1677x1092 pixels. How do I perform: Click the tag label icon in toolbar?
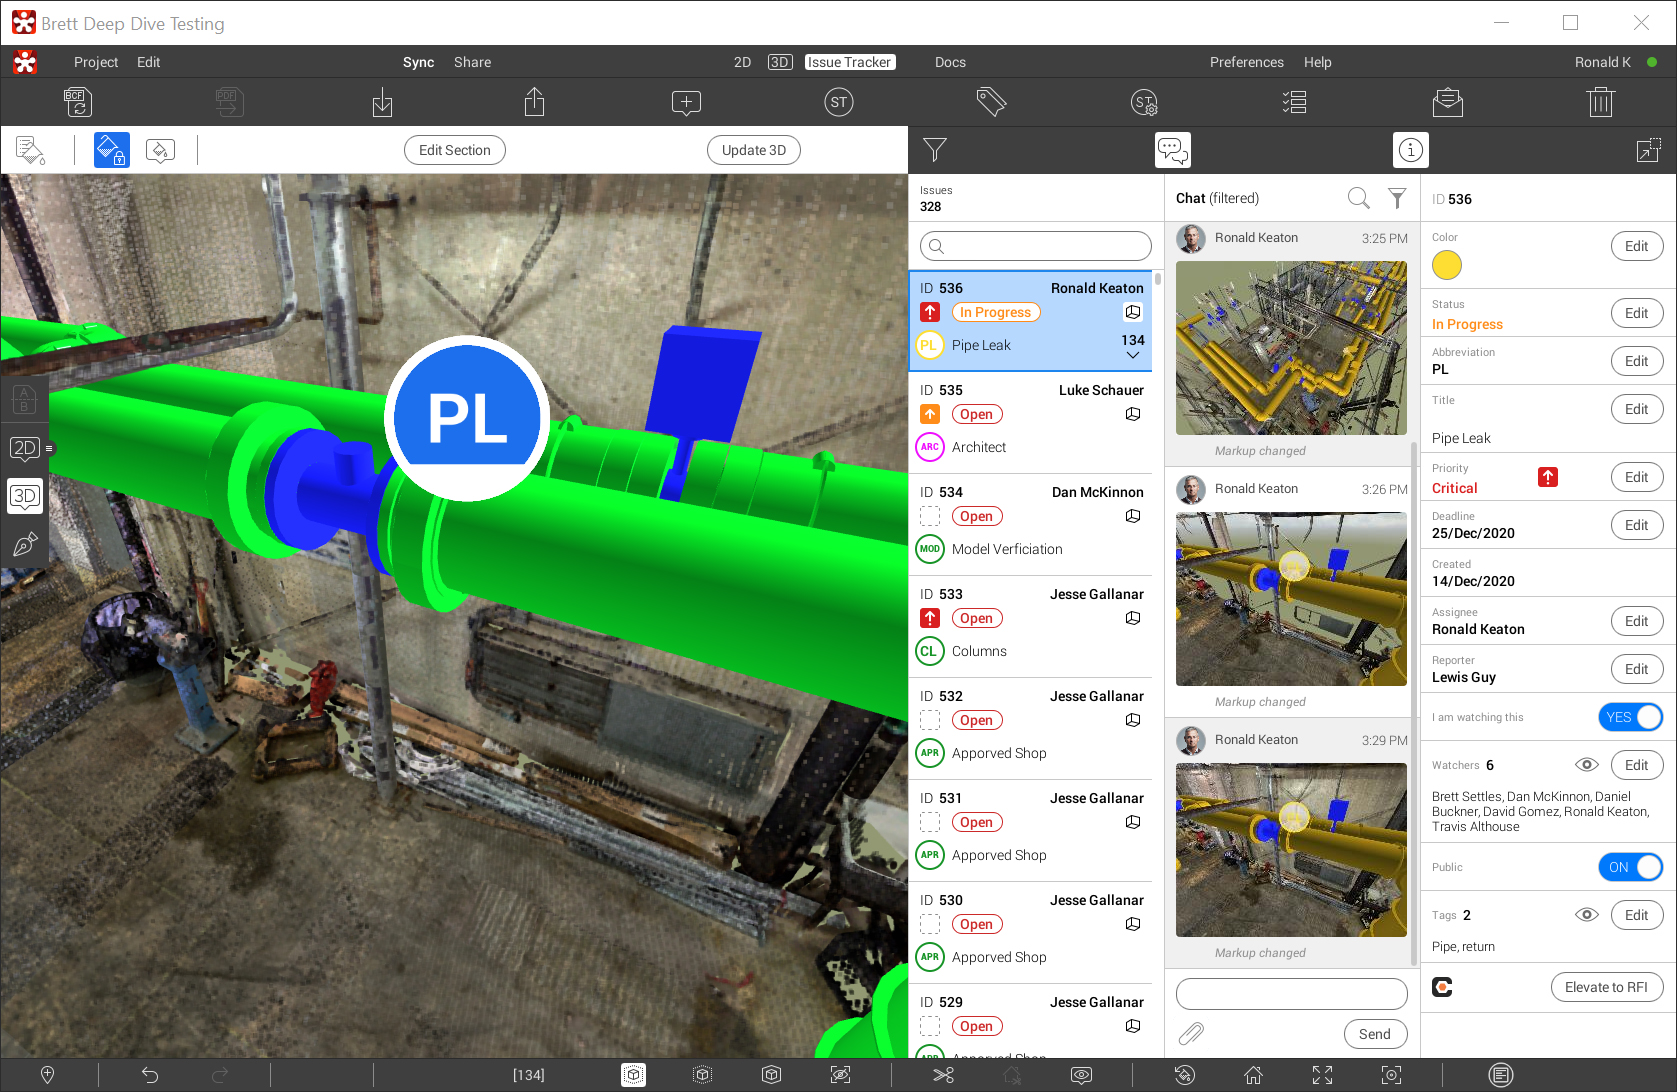pyautogui.click(x=991, y=102)
